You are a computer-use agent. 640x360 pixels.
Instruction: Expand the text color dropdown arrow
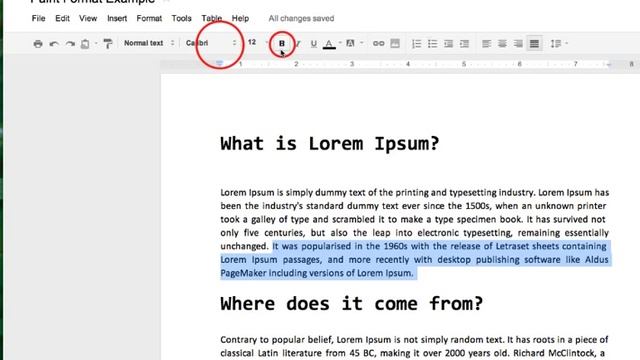(x=340, y=43)
